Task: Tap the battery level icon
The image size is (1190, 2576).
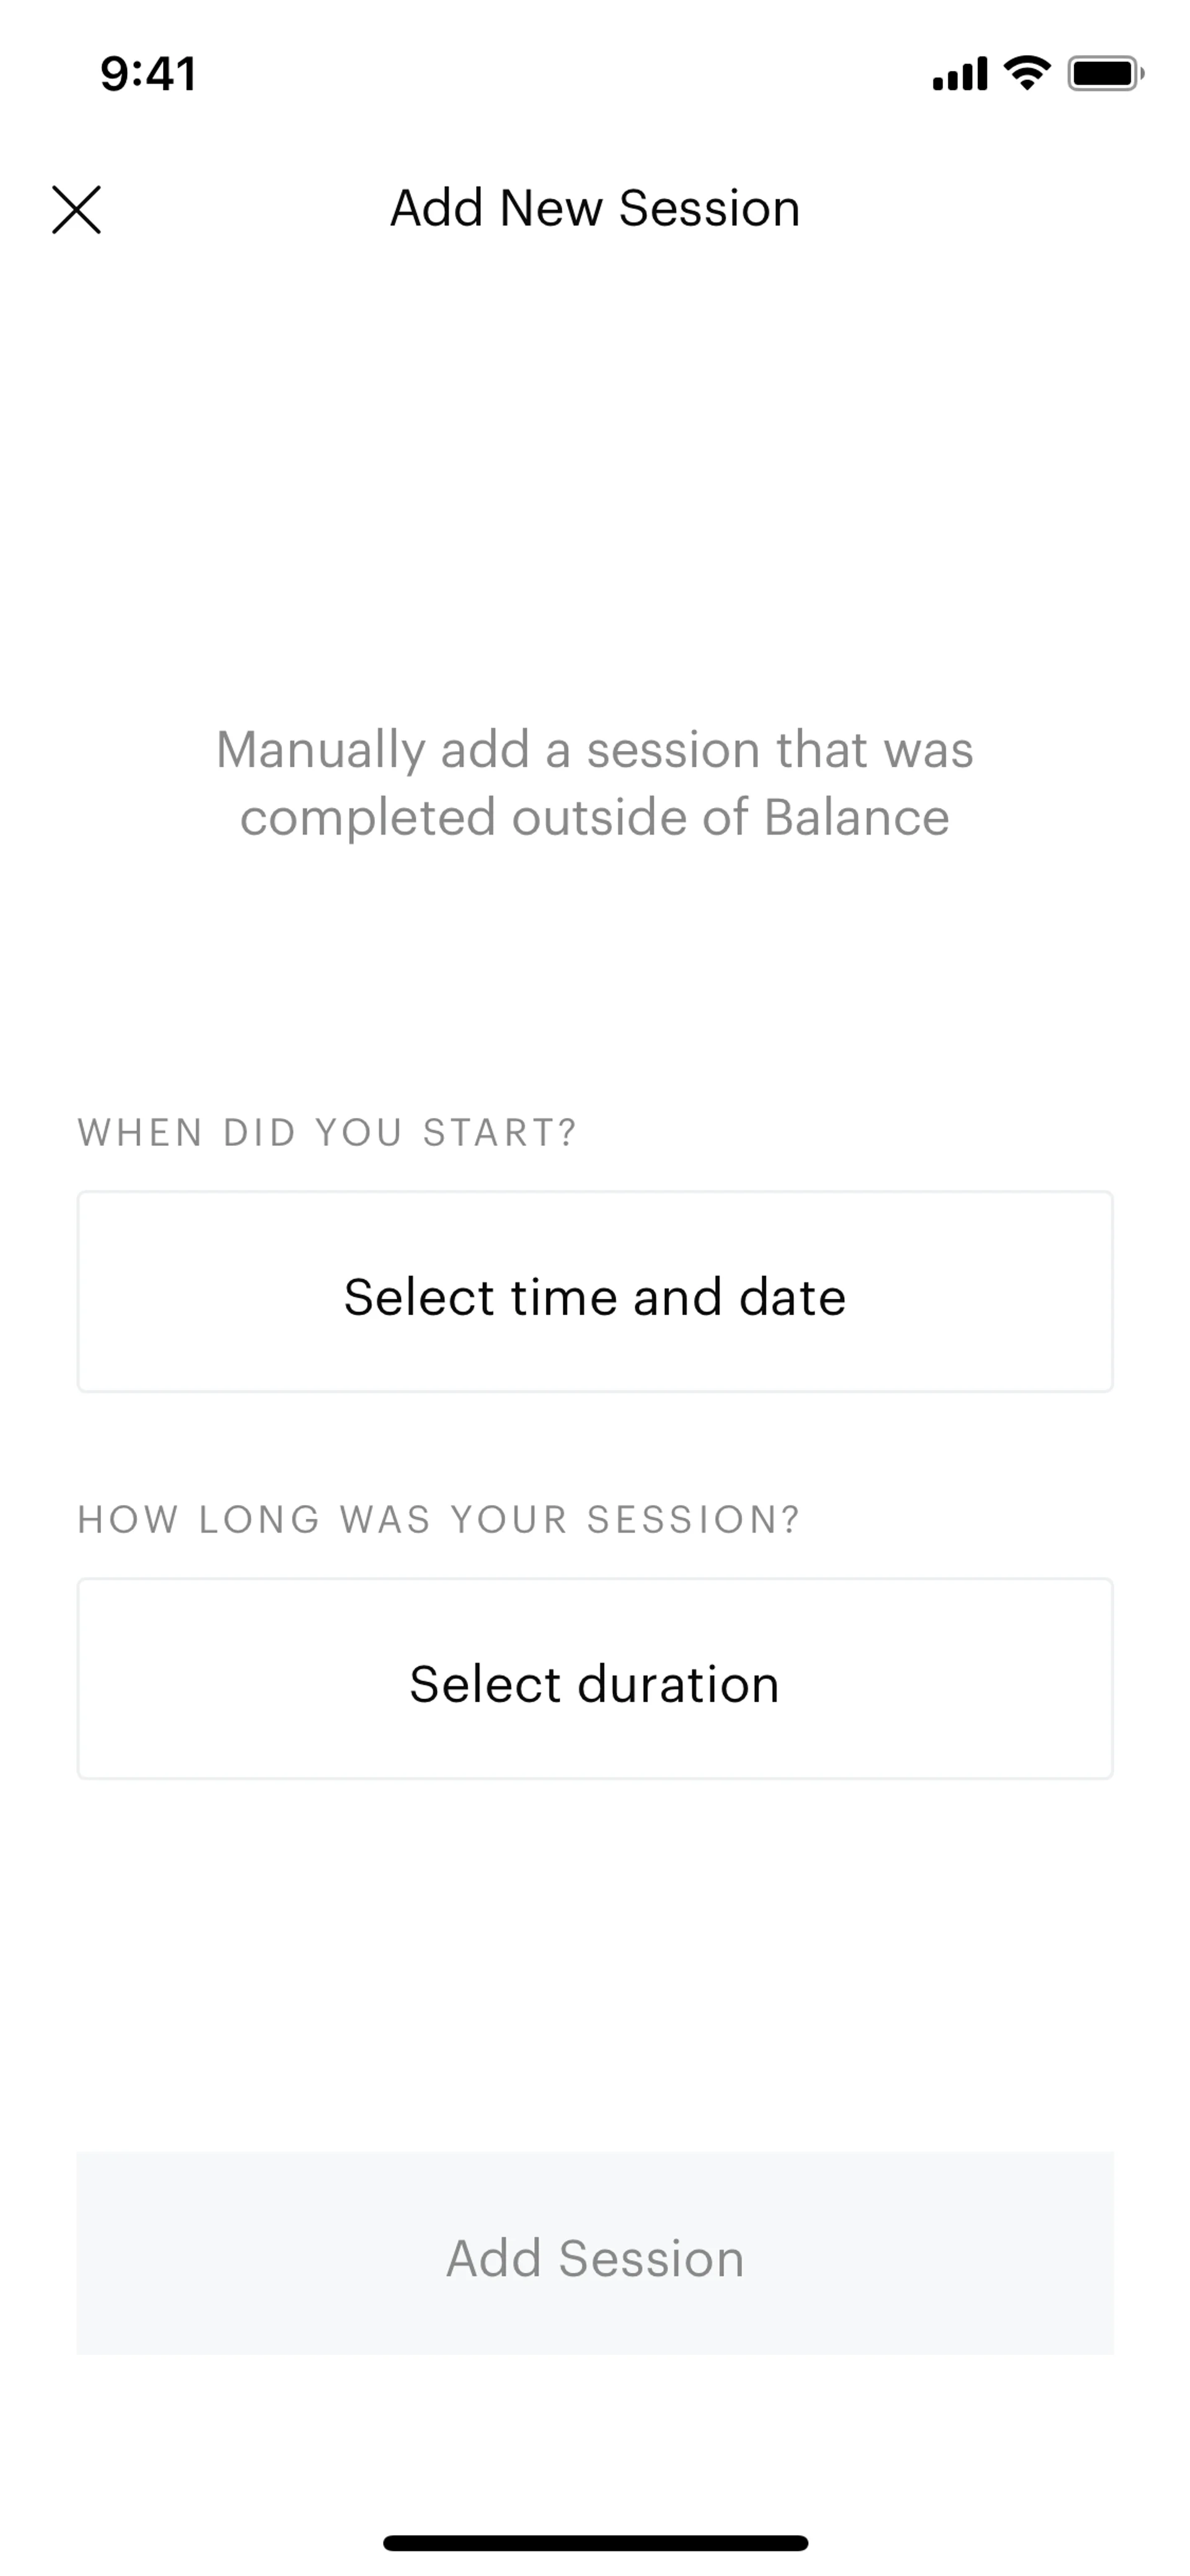Action: (x=1105, y=74)
